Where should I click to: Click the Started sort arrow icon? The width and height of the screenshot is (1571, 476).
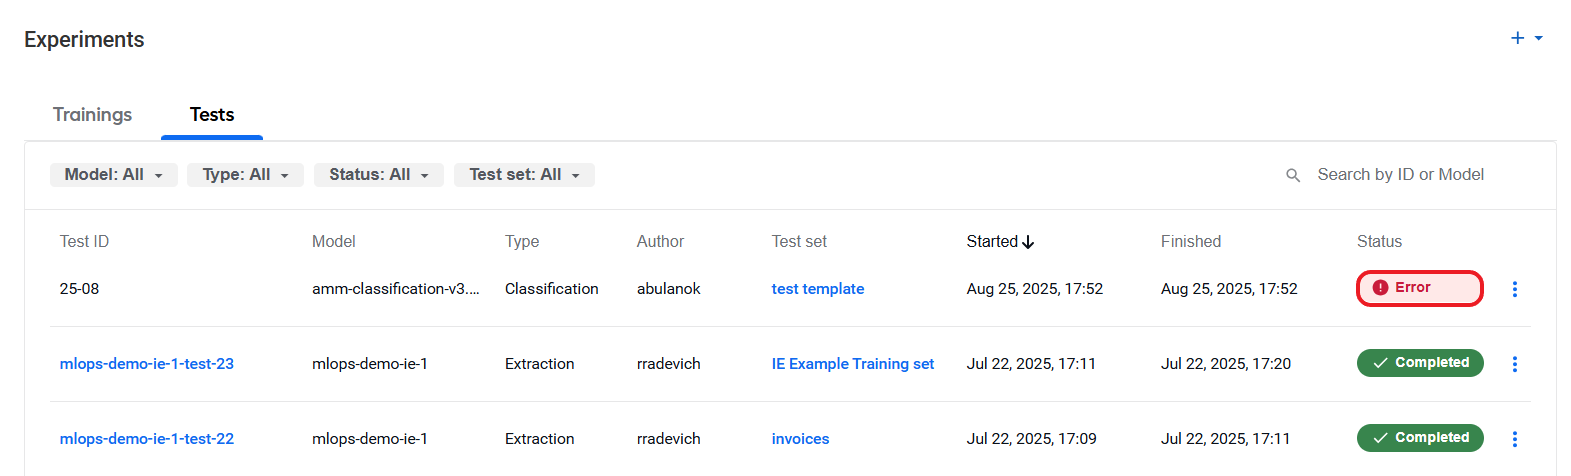(1028, 242)
